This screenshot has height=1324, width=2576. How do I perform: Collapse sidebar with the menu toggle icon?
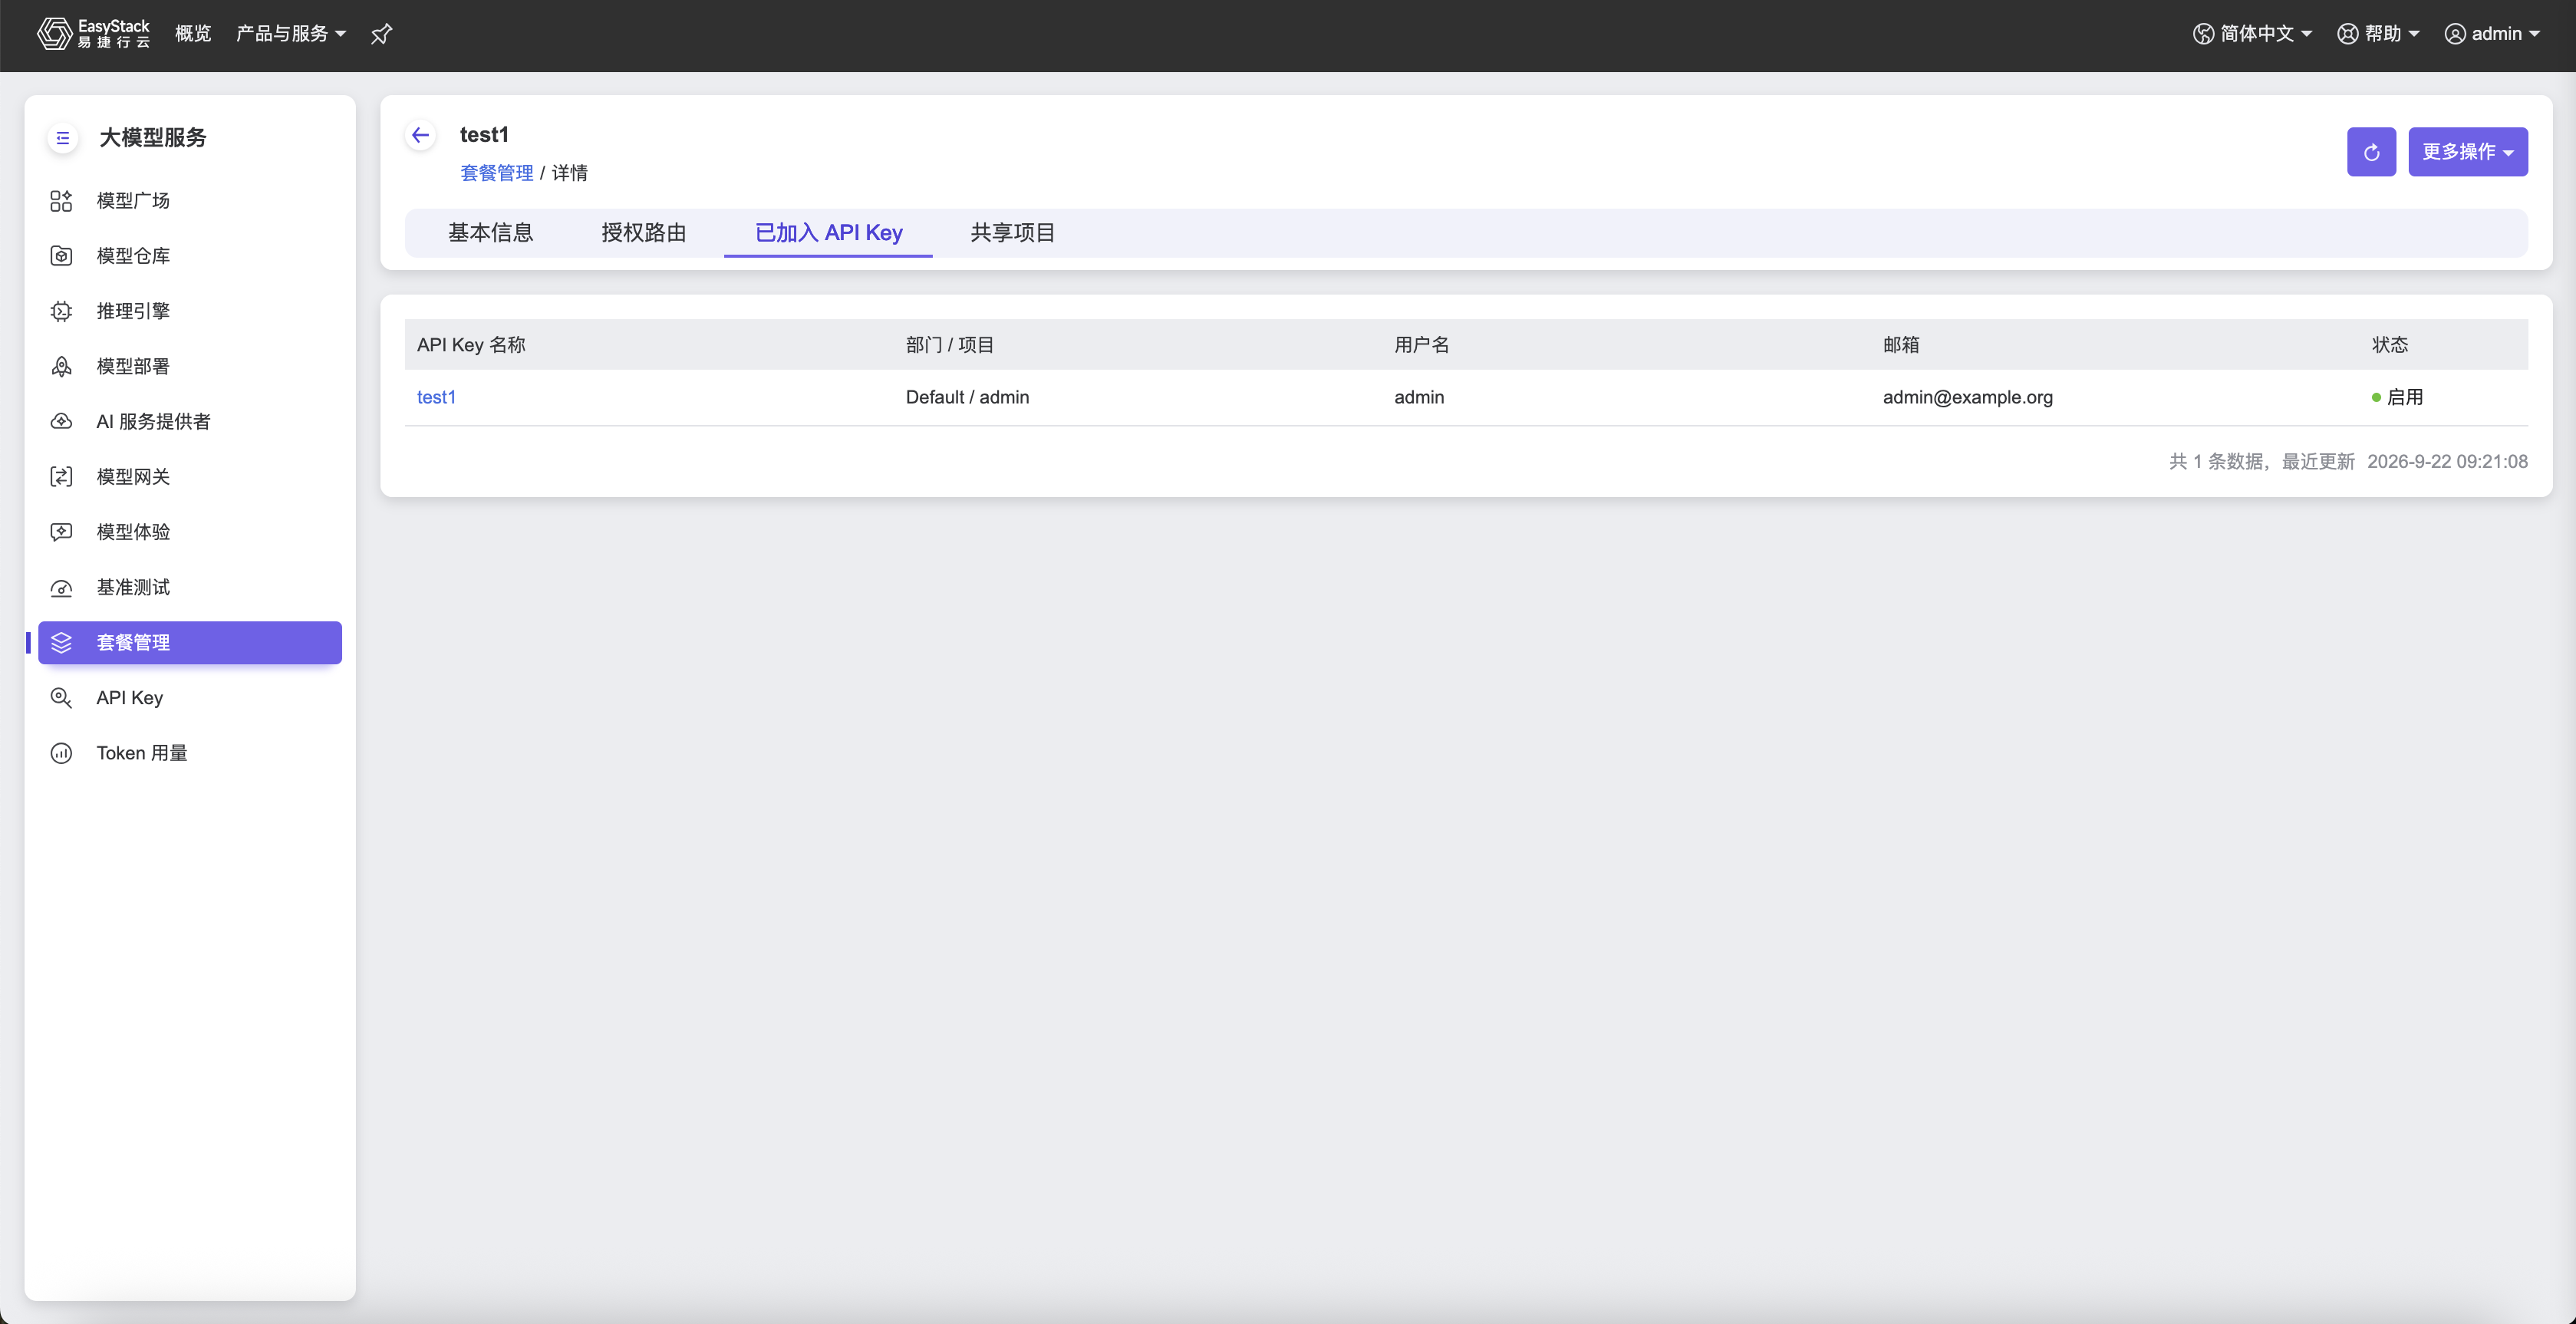click(x=62, y=138)
